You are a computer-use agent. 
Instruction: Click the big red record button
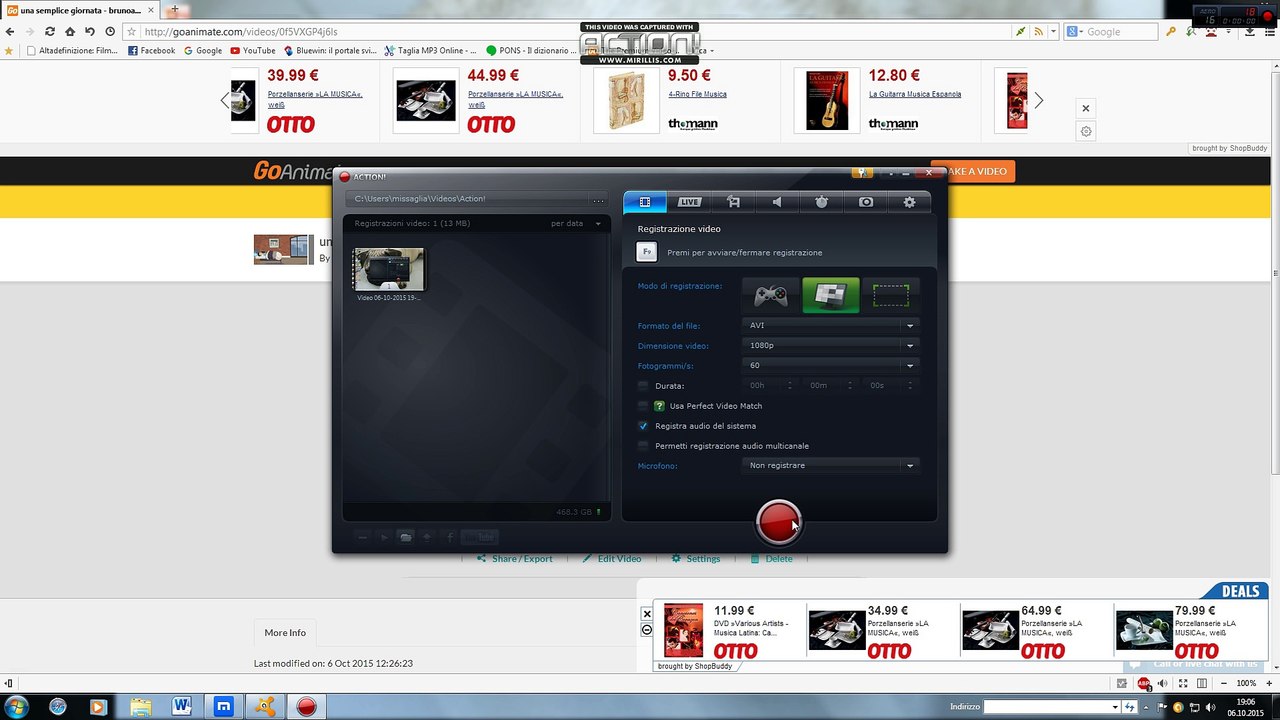coord(778,521)
